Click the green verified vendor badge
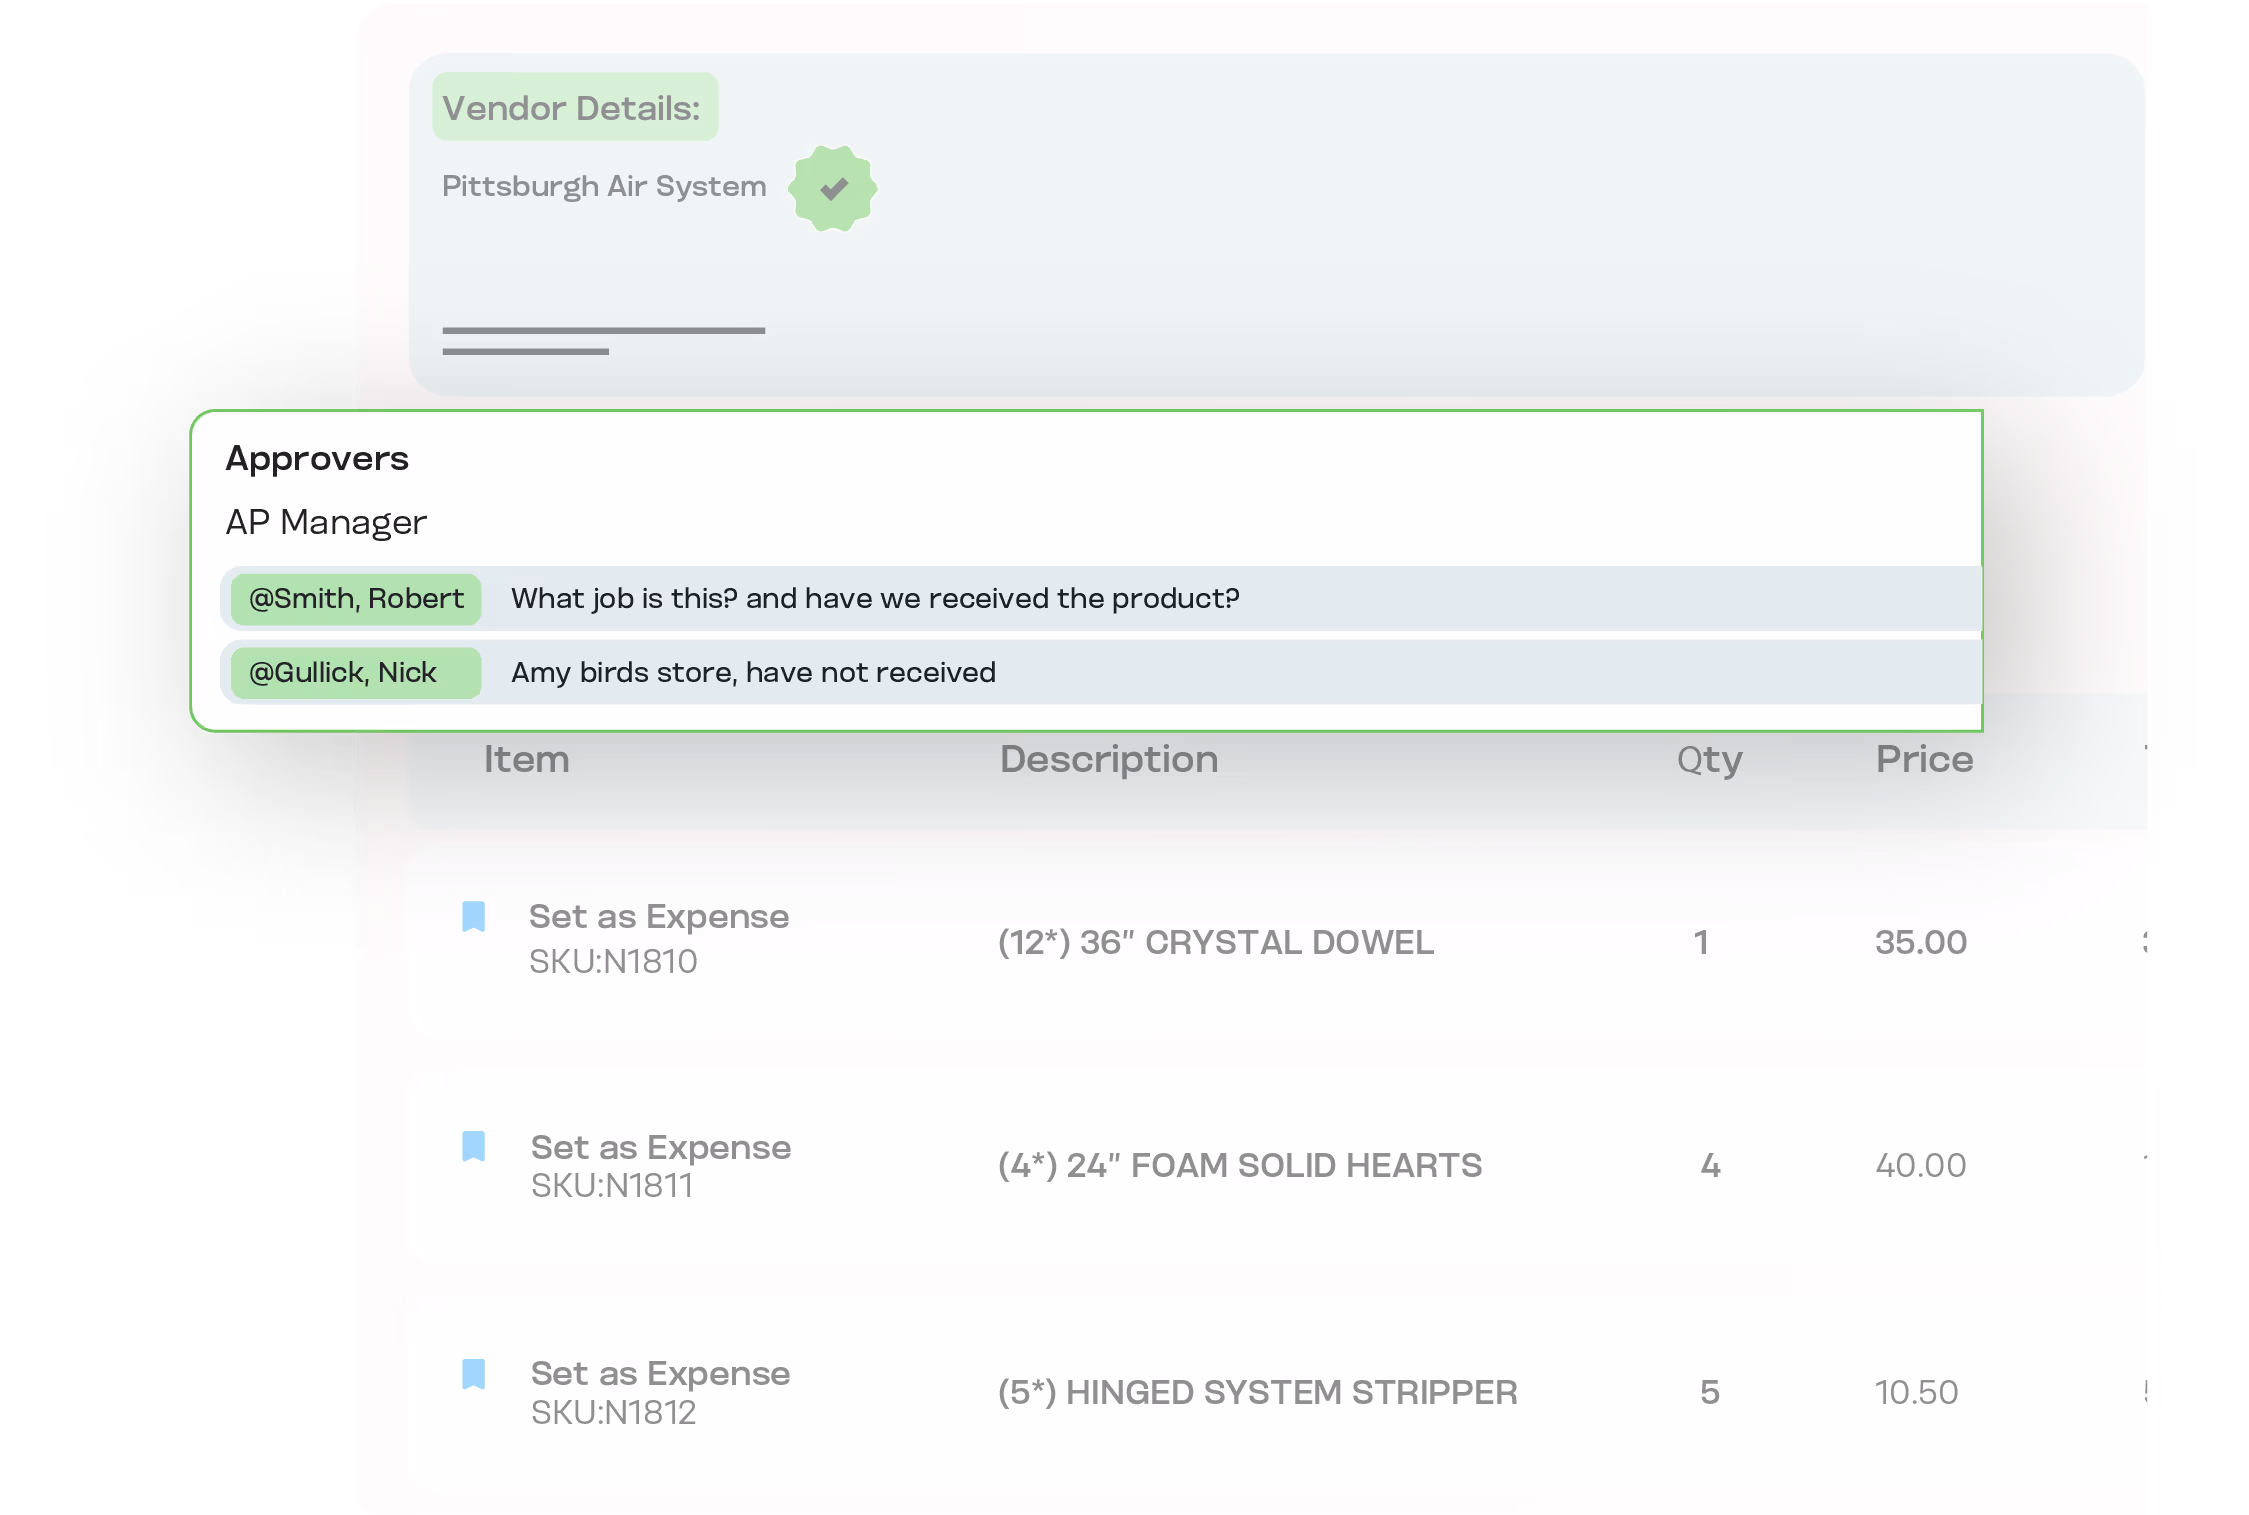The height and width of the screenshot is (1515, 2249). tap(832, 188)
